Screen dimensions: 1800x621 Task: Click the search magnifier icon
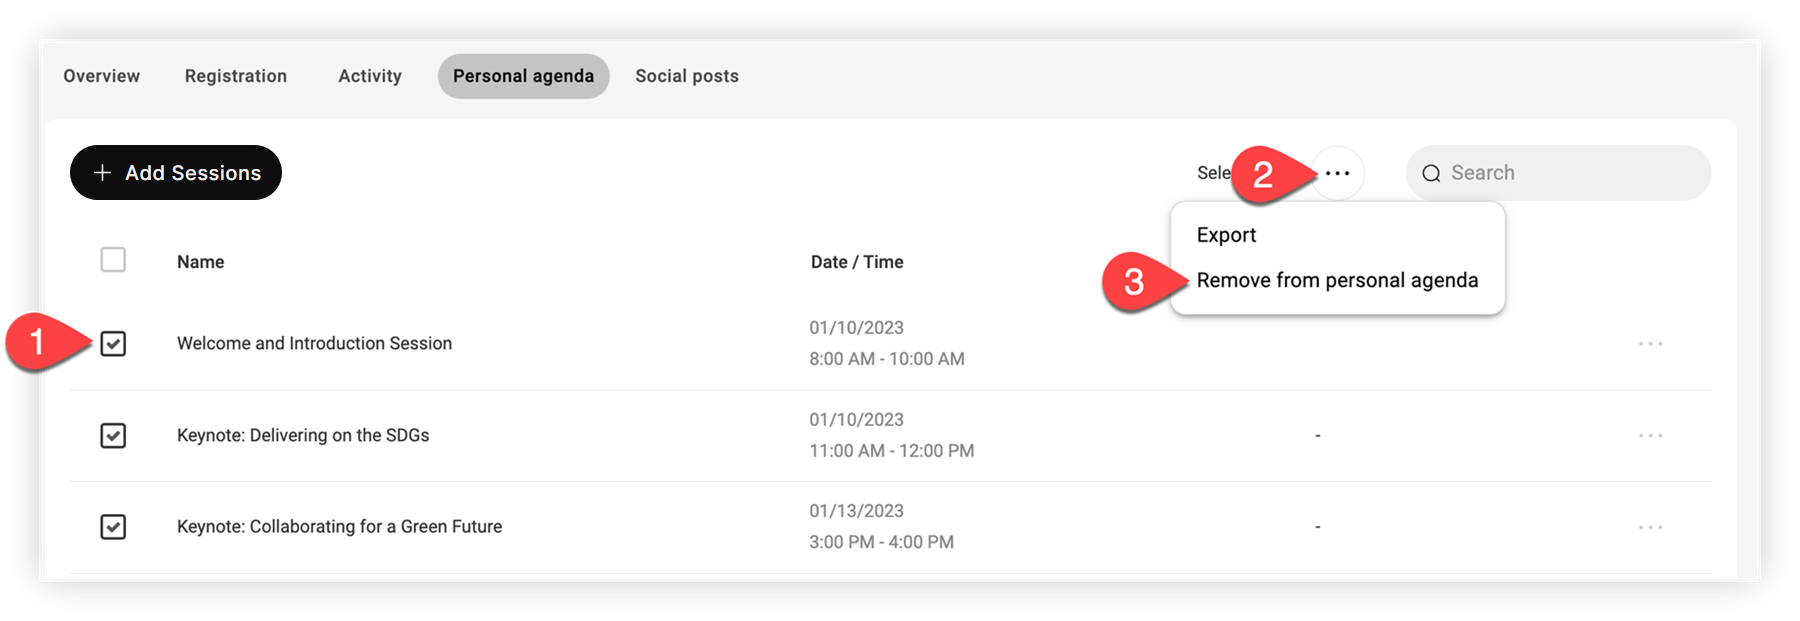1431,174
